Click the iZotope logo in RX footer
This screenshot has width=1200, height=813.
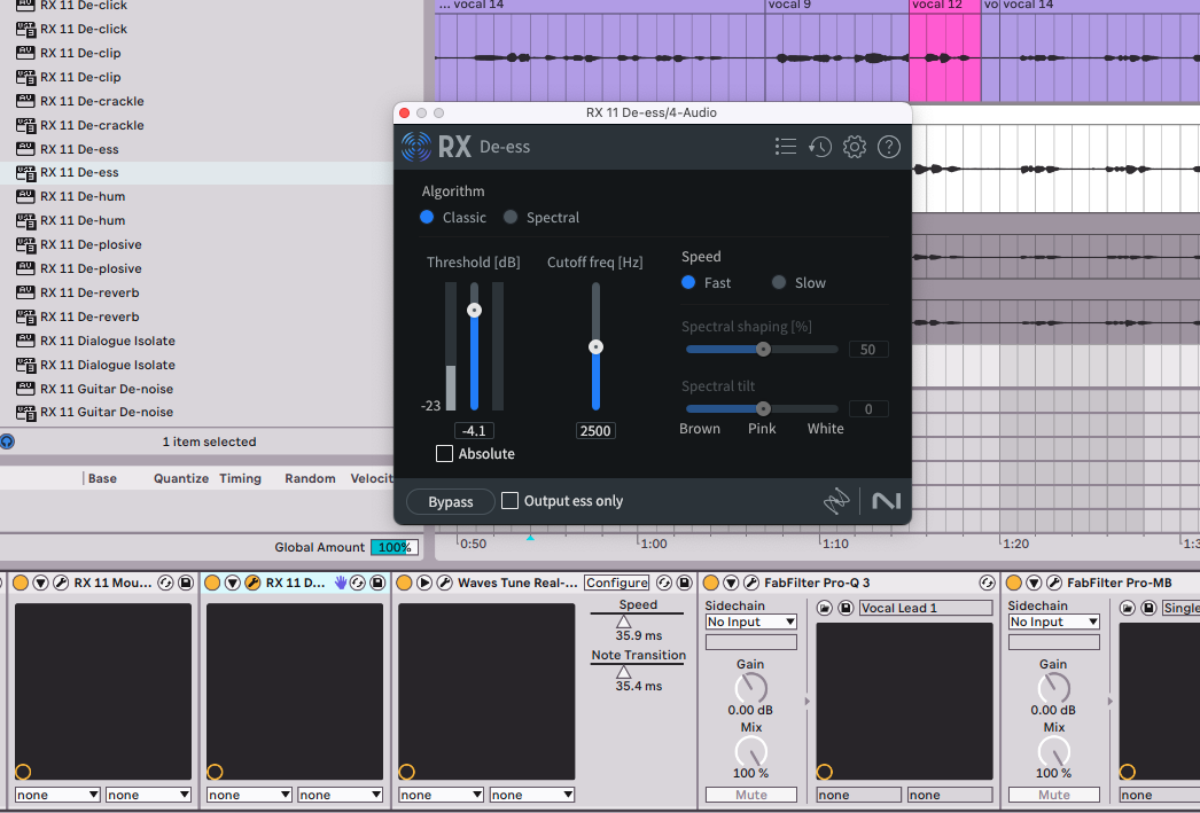pyautogui.click(x=836, y=501)
